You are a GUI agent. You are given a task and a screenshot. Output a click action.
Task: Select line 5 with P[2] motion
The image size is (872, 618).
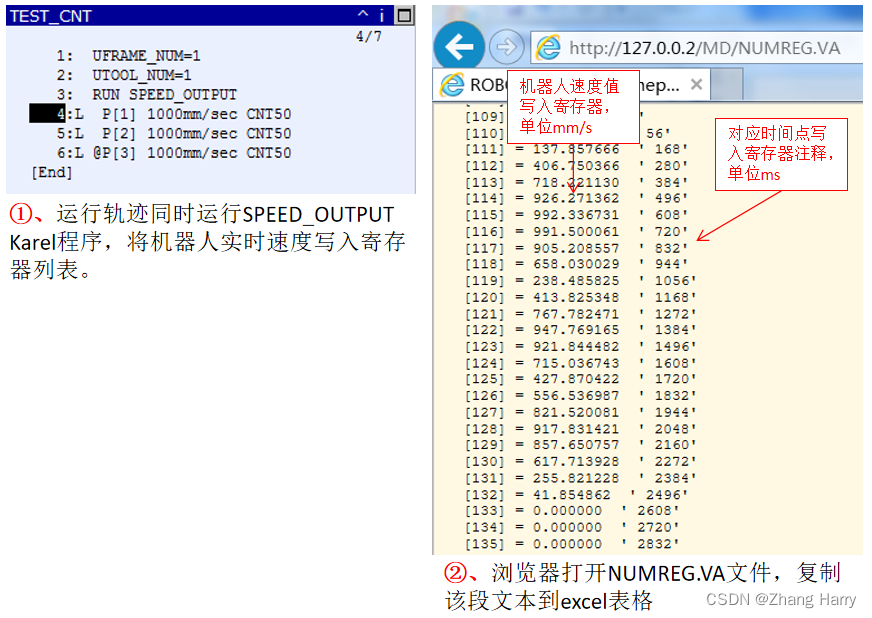(x=174, y=134)
